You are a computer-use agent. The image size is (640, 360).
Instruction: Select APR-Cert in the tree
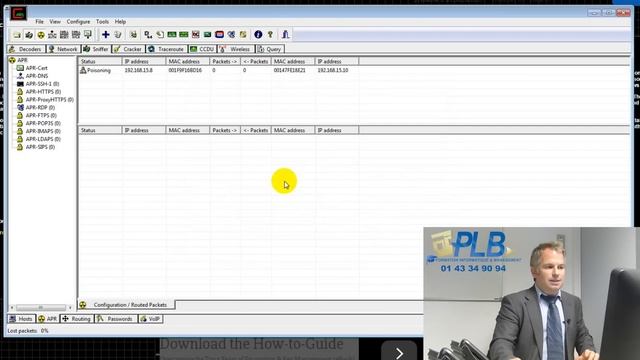(x=36, y=68)
